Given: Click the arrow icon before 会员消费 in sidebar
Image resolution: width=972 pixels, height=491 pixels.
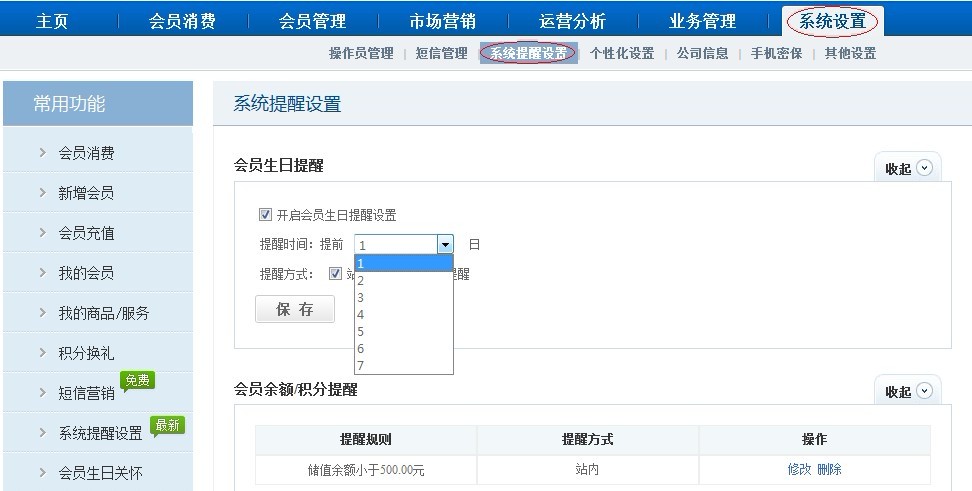Looking at the screenshot, I should pyautogui.click(x=43, y=153).
